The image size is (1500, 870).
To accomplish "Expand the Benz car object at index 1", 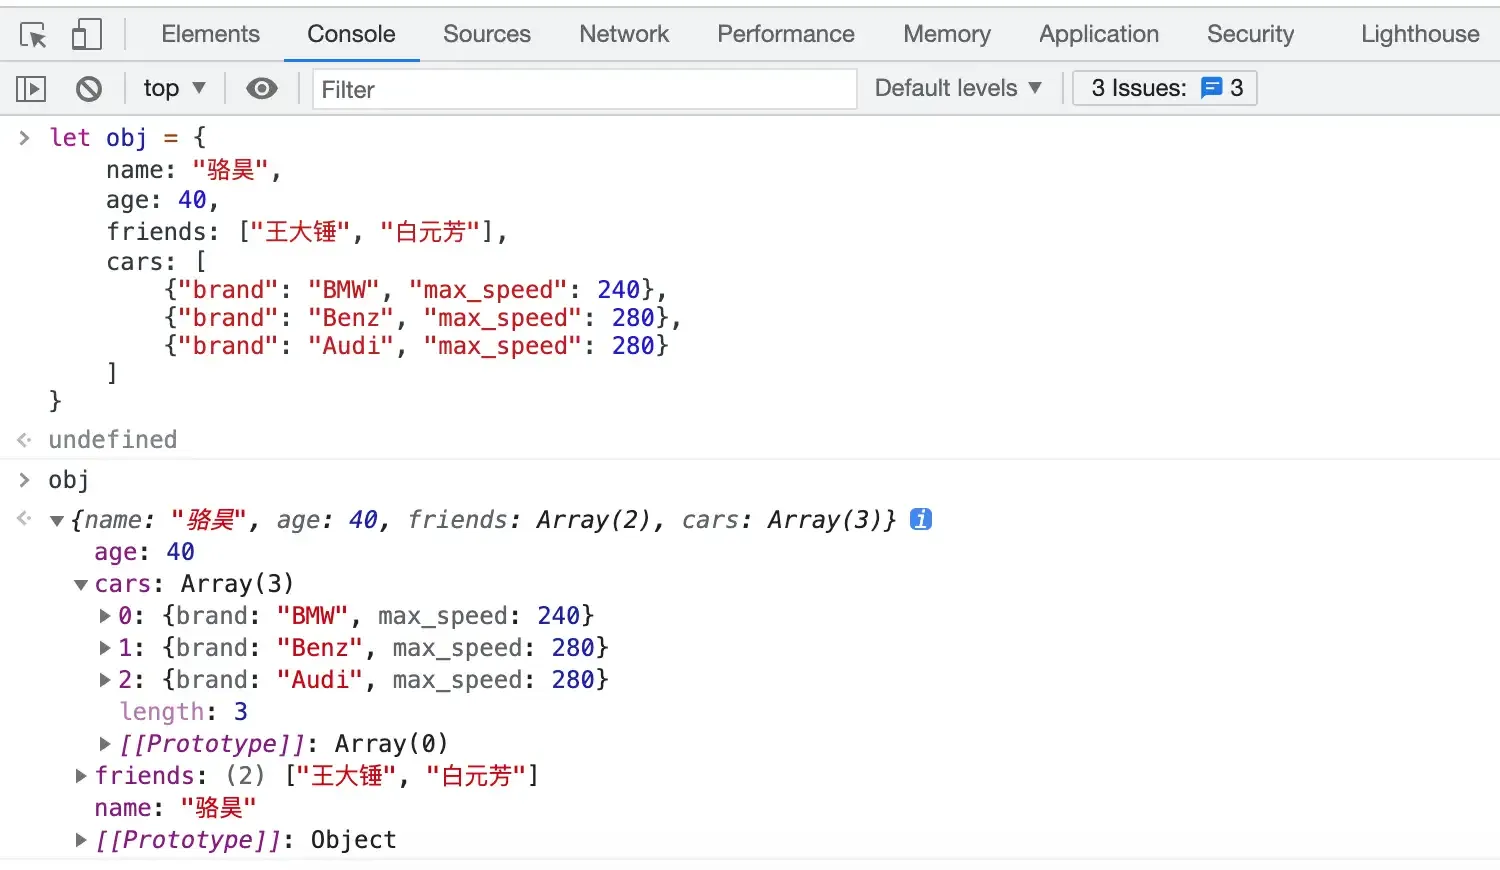I will click(105, 647).
